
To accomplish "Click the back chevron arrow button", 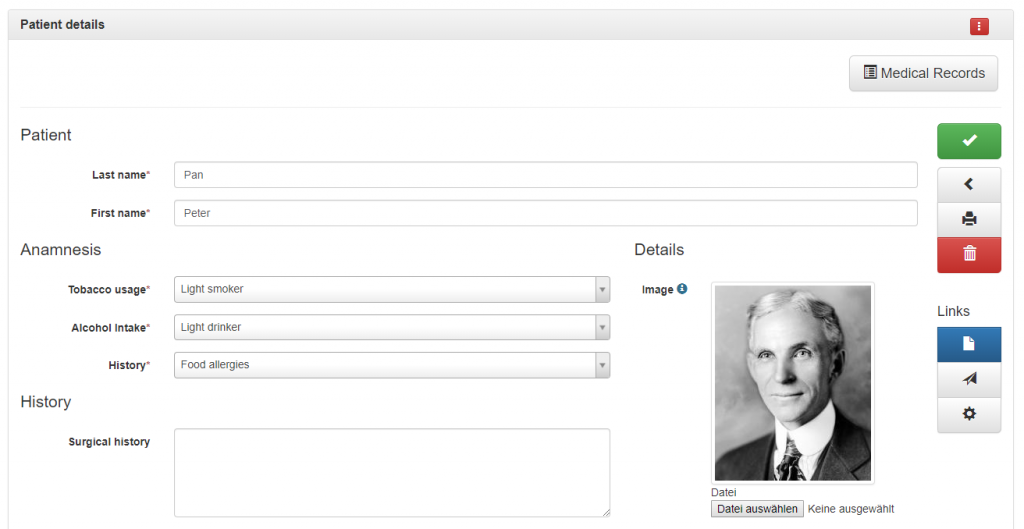I will click(x=968, y=185).
